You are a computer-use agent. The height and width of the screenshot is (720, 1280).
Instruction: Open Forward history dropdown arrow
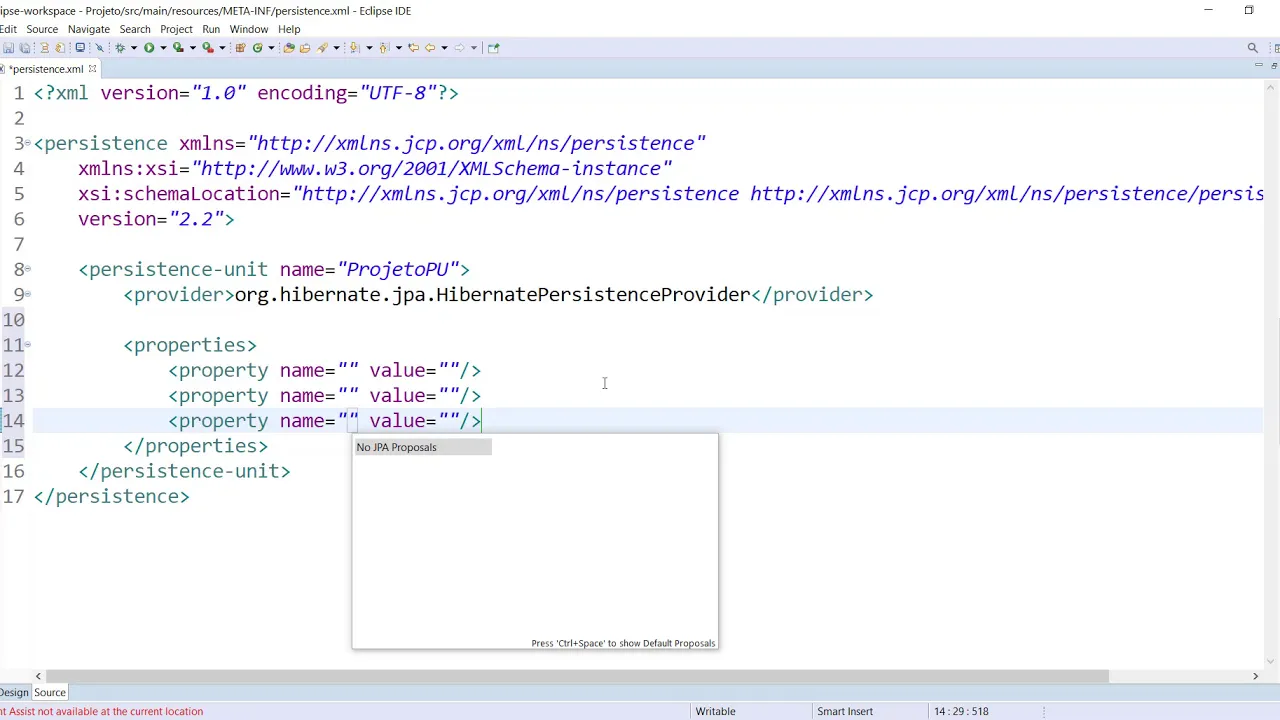click(474, 47)
